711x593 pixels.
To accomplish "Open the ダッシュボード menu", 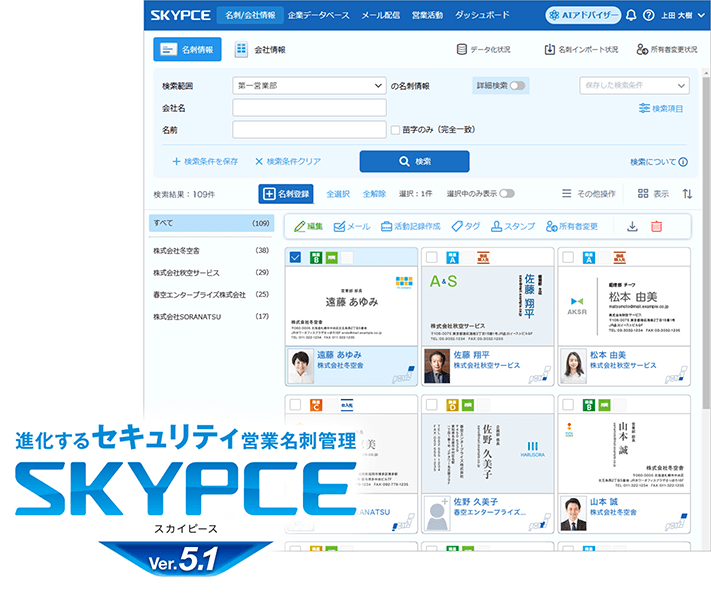I will tap(482, 15).
